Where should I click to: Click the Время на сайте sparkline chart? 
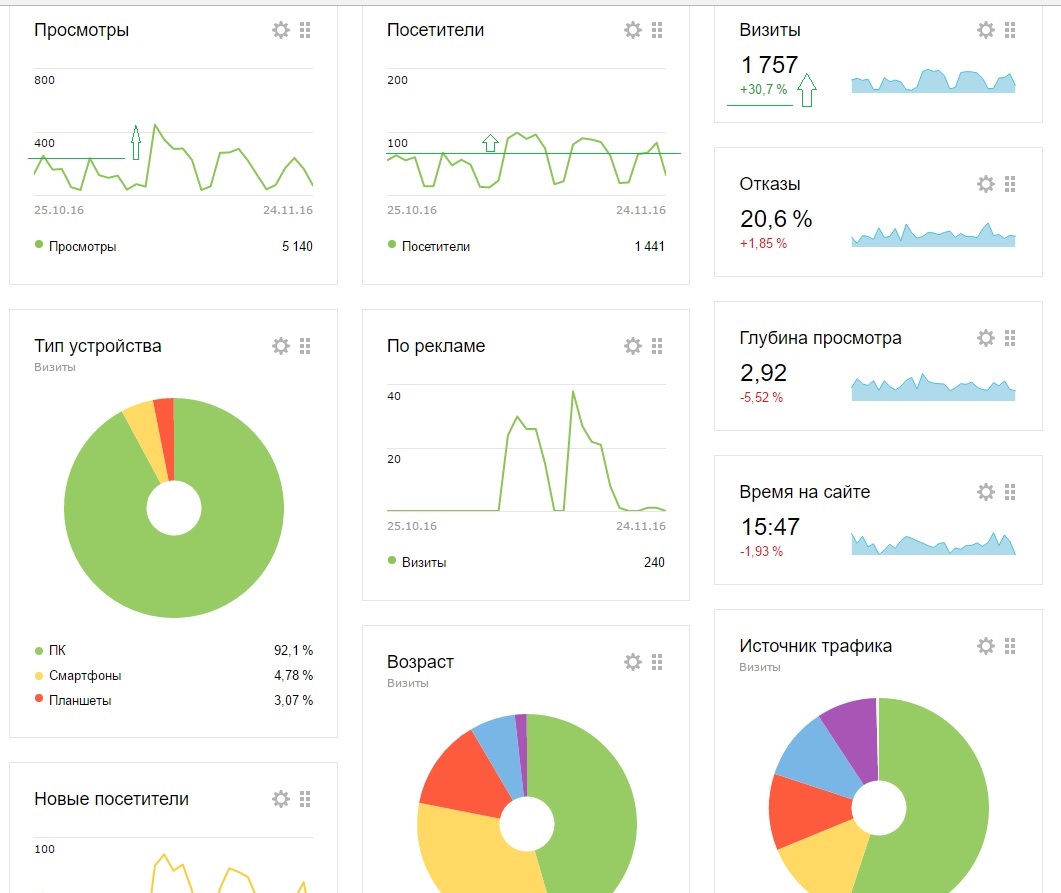[x=933, y=544]
